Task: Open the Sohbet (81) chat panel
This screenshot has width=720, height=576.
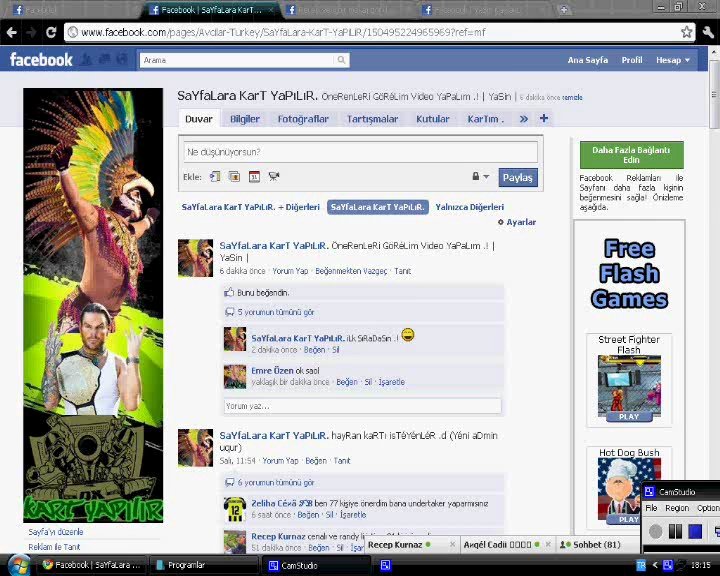Action: 597,545
